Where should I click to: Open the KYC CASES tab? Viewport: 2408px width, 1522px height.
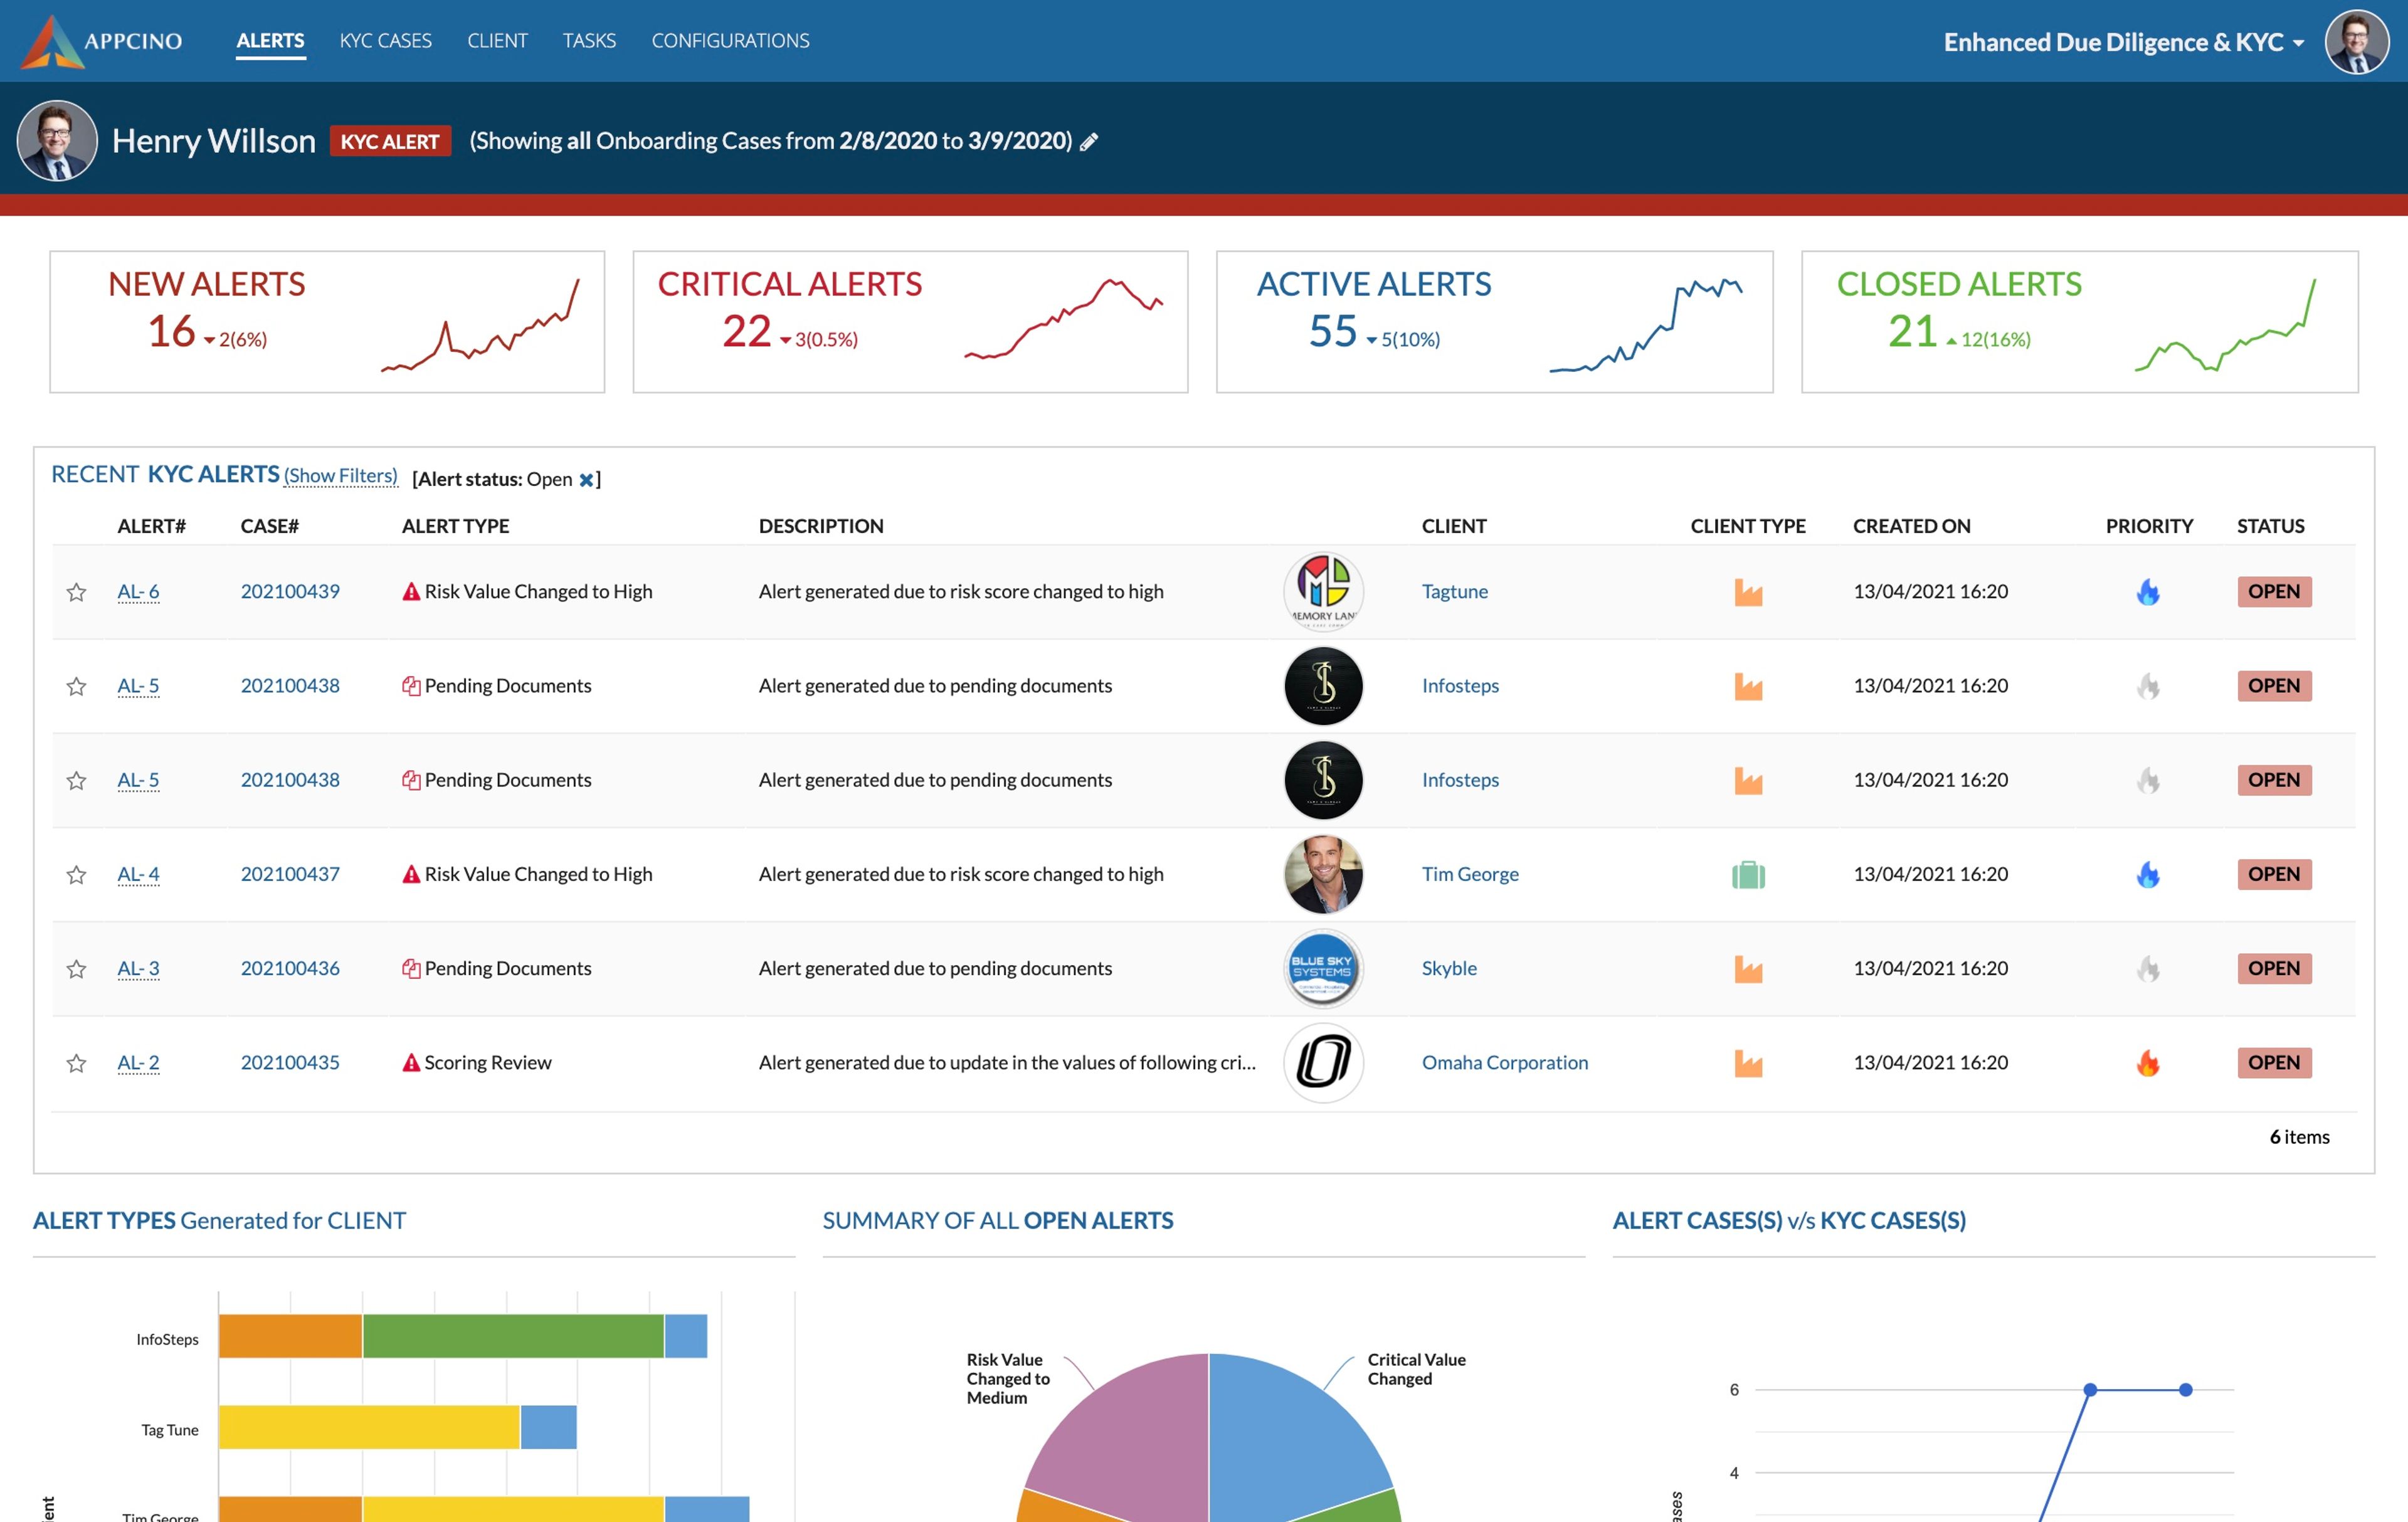[x=386, y=41]
